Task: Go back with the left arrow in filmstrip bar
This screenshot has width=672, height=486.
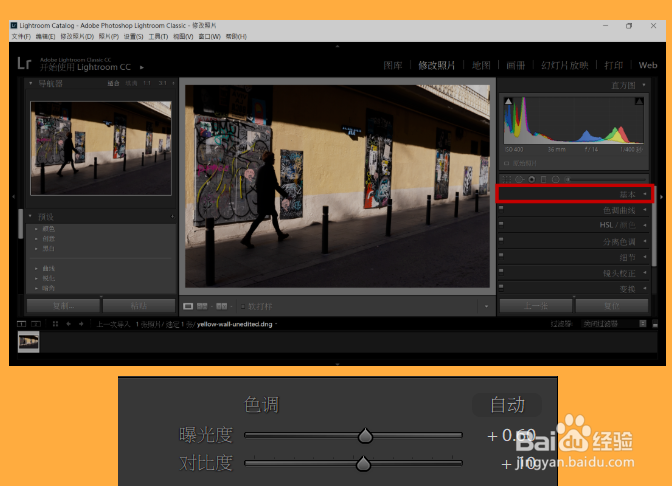Action: (x=69, y=324)
